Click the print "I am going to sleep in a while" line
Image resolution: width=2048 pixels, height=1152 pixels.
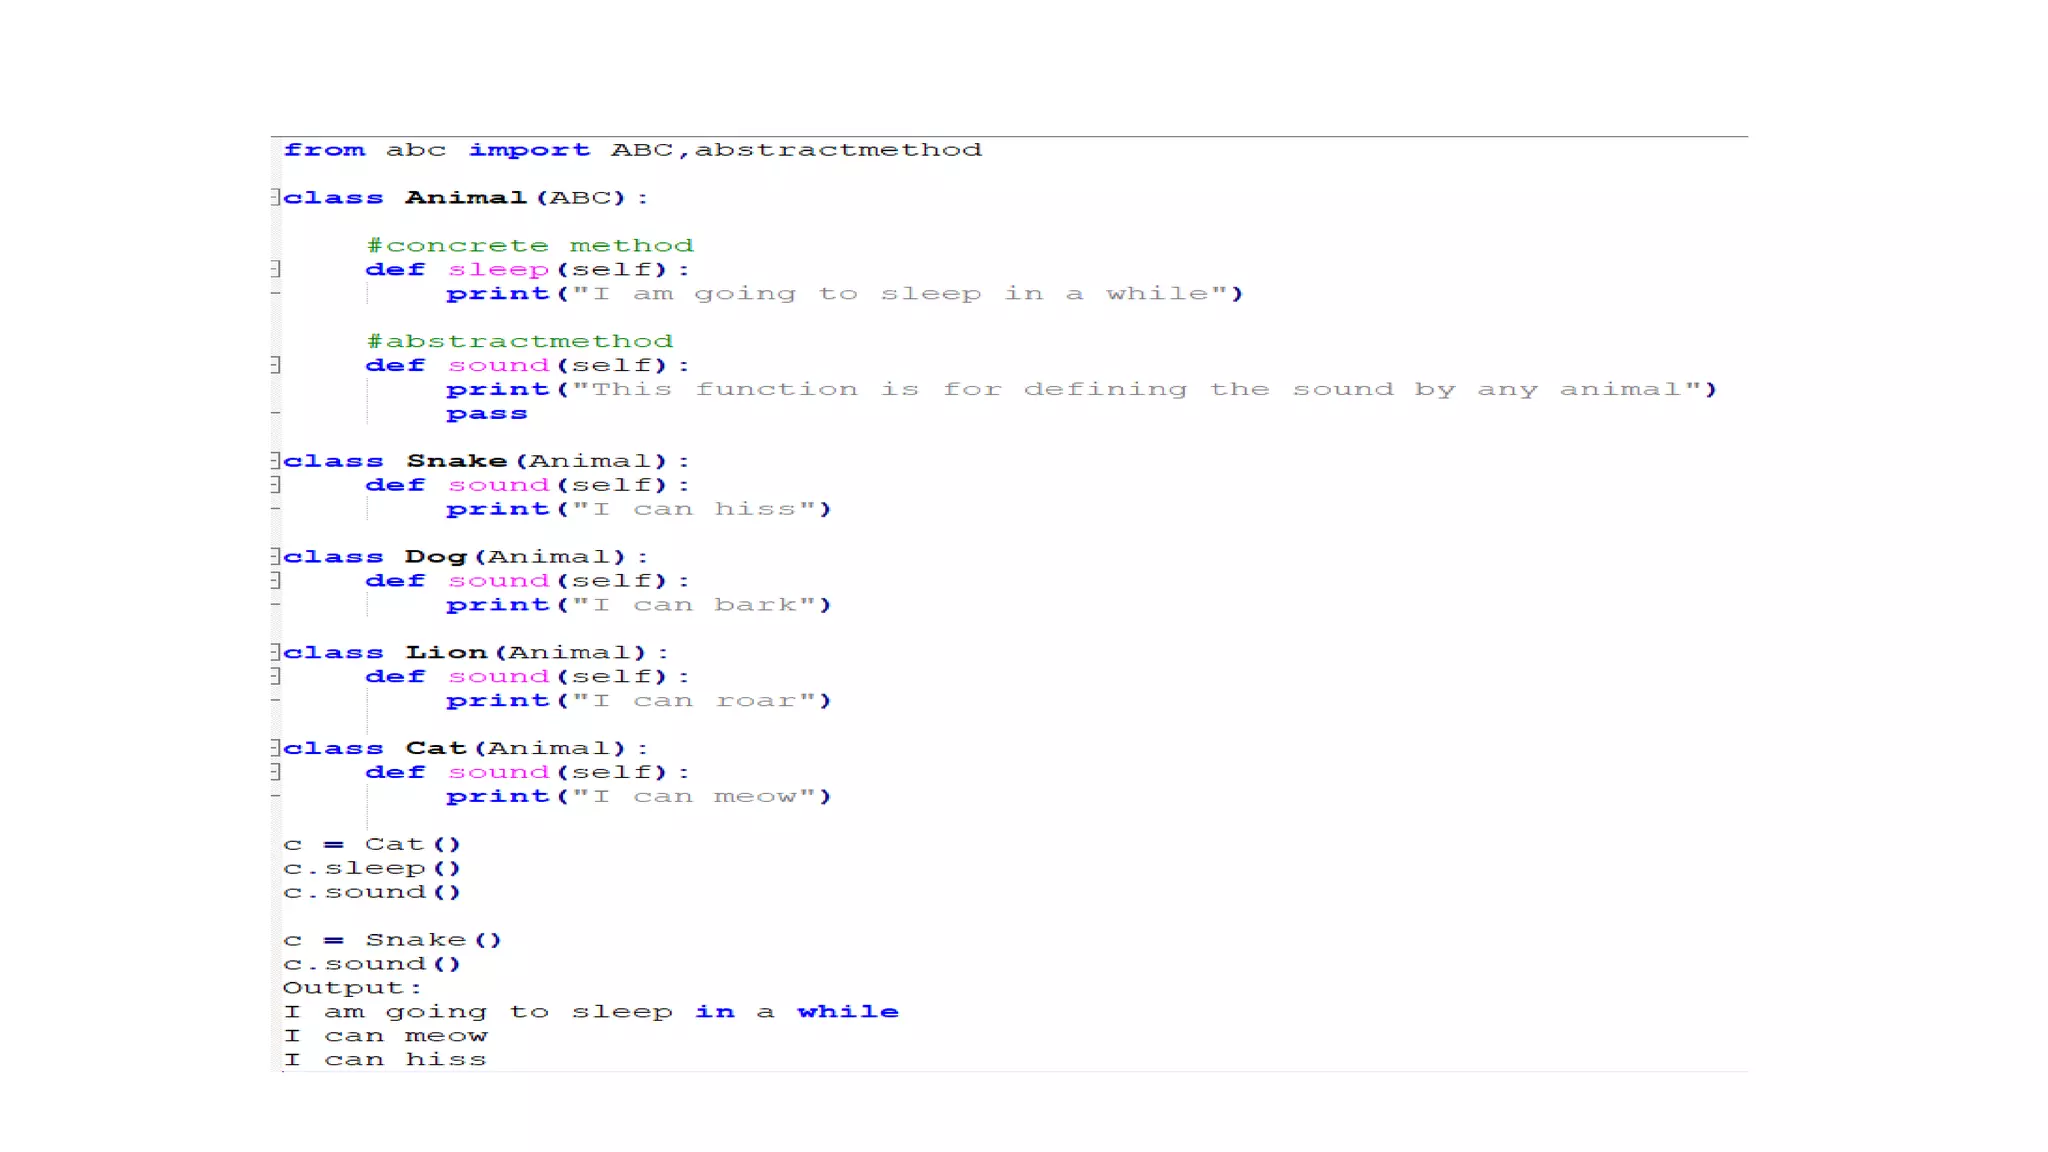(844, 294)
